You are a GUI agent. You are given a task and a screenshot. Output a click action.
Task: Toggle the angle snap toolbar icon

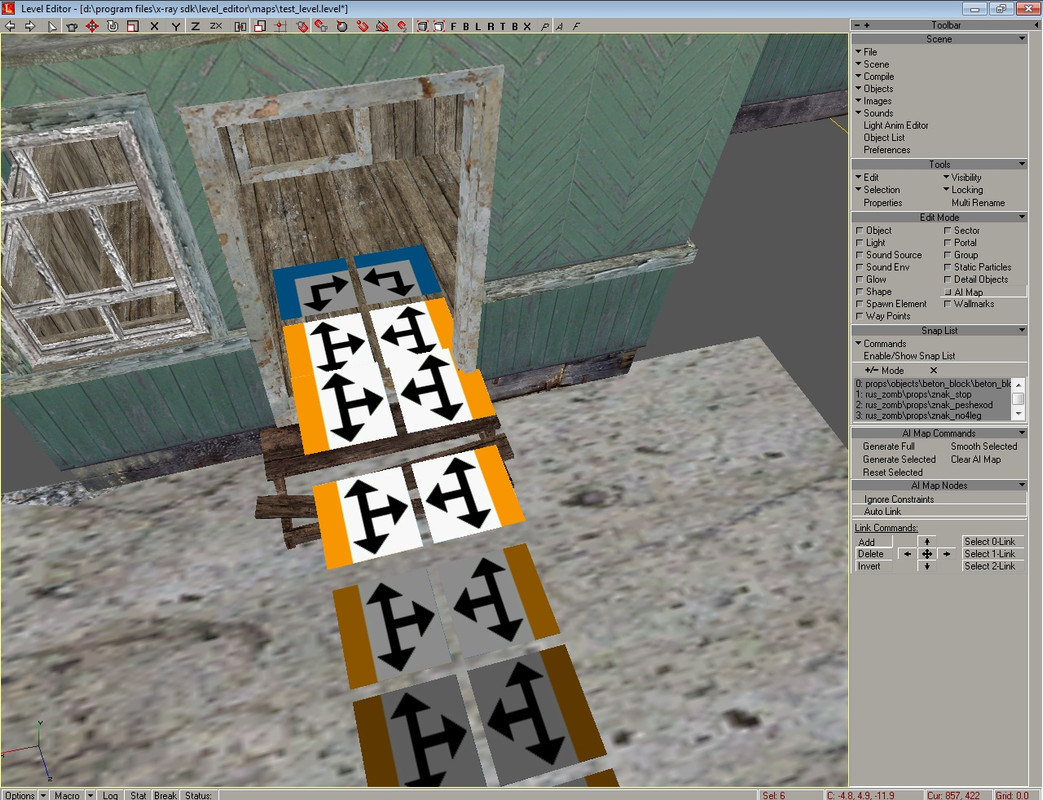(382, 26)
